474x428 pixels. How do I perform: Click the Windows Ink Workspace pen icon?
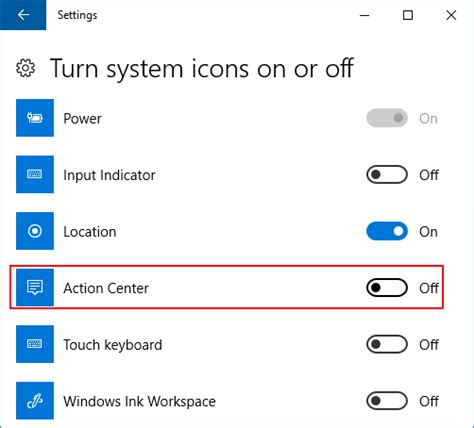click(x=35, y=401)
